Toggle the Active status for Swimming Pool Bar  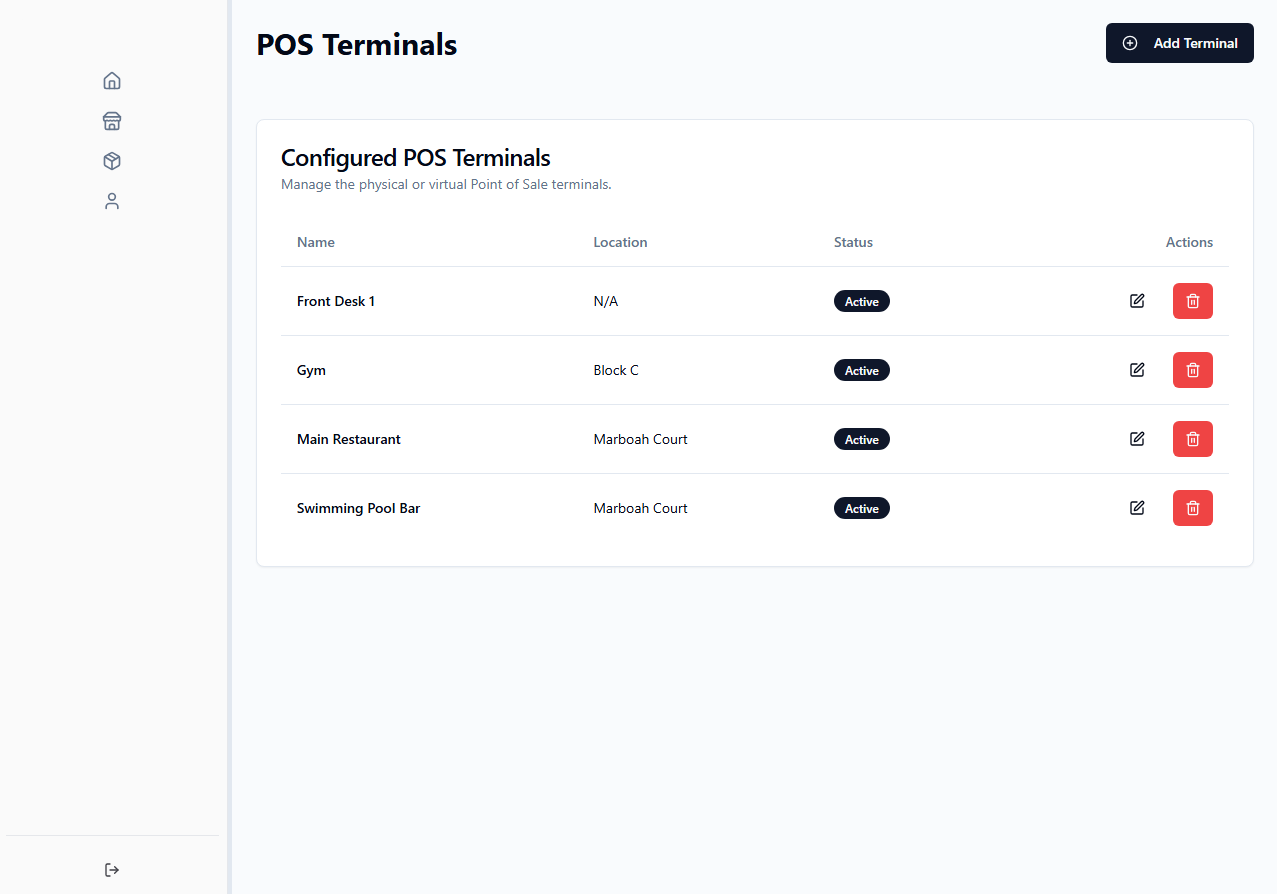861,507
